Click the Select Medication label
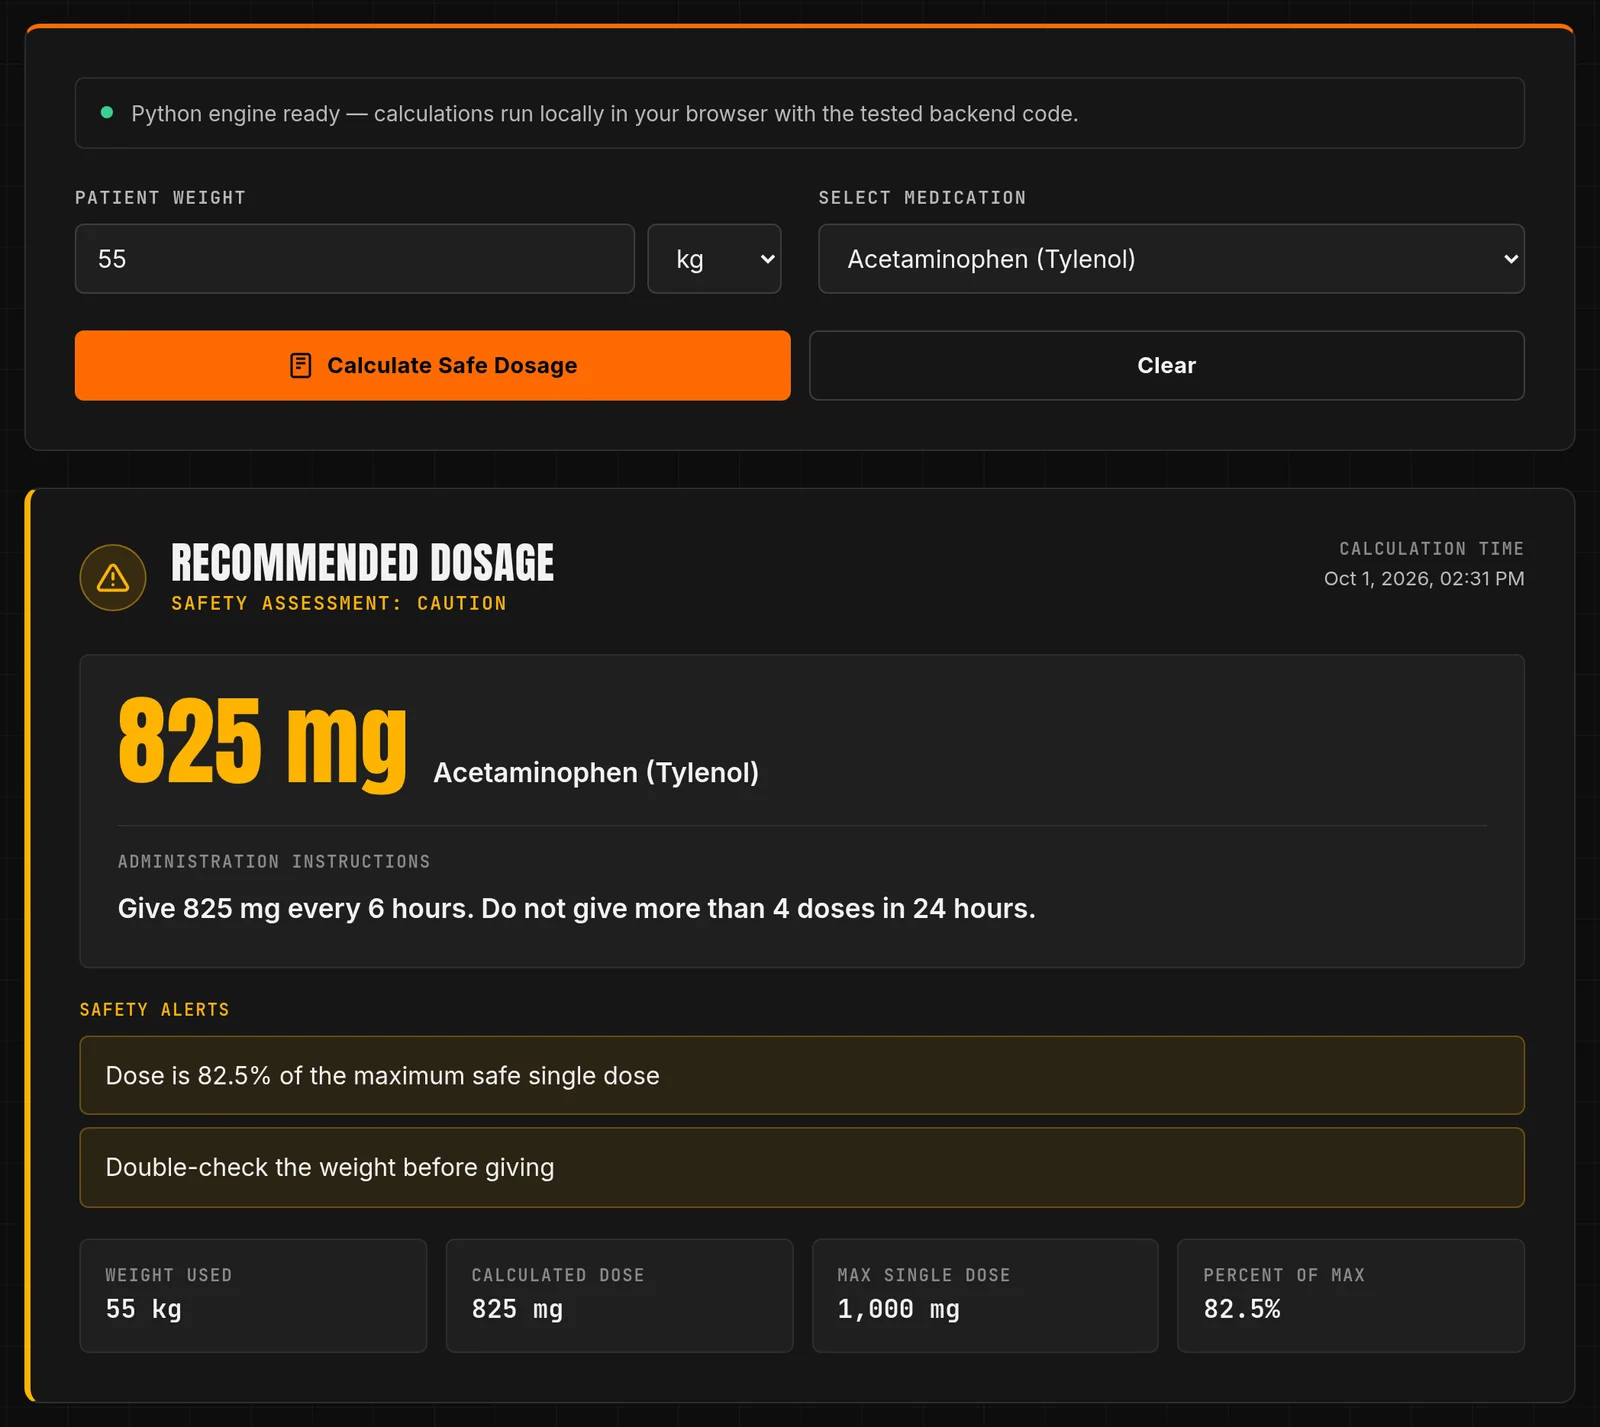 922,198
